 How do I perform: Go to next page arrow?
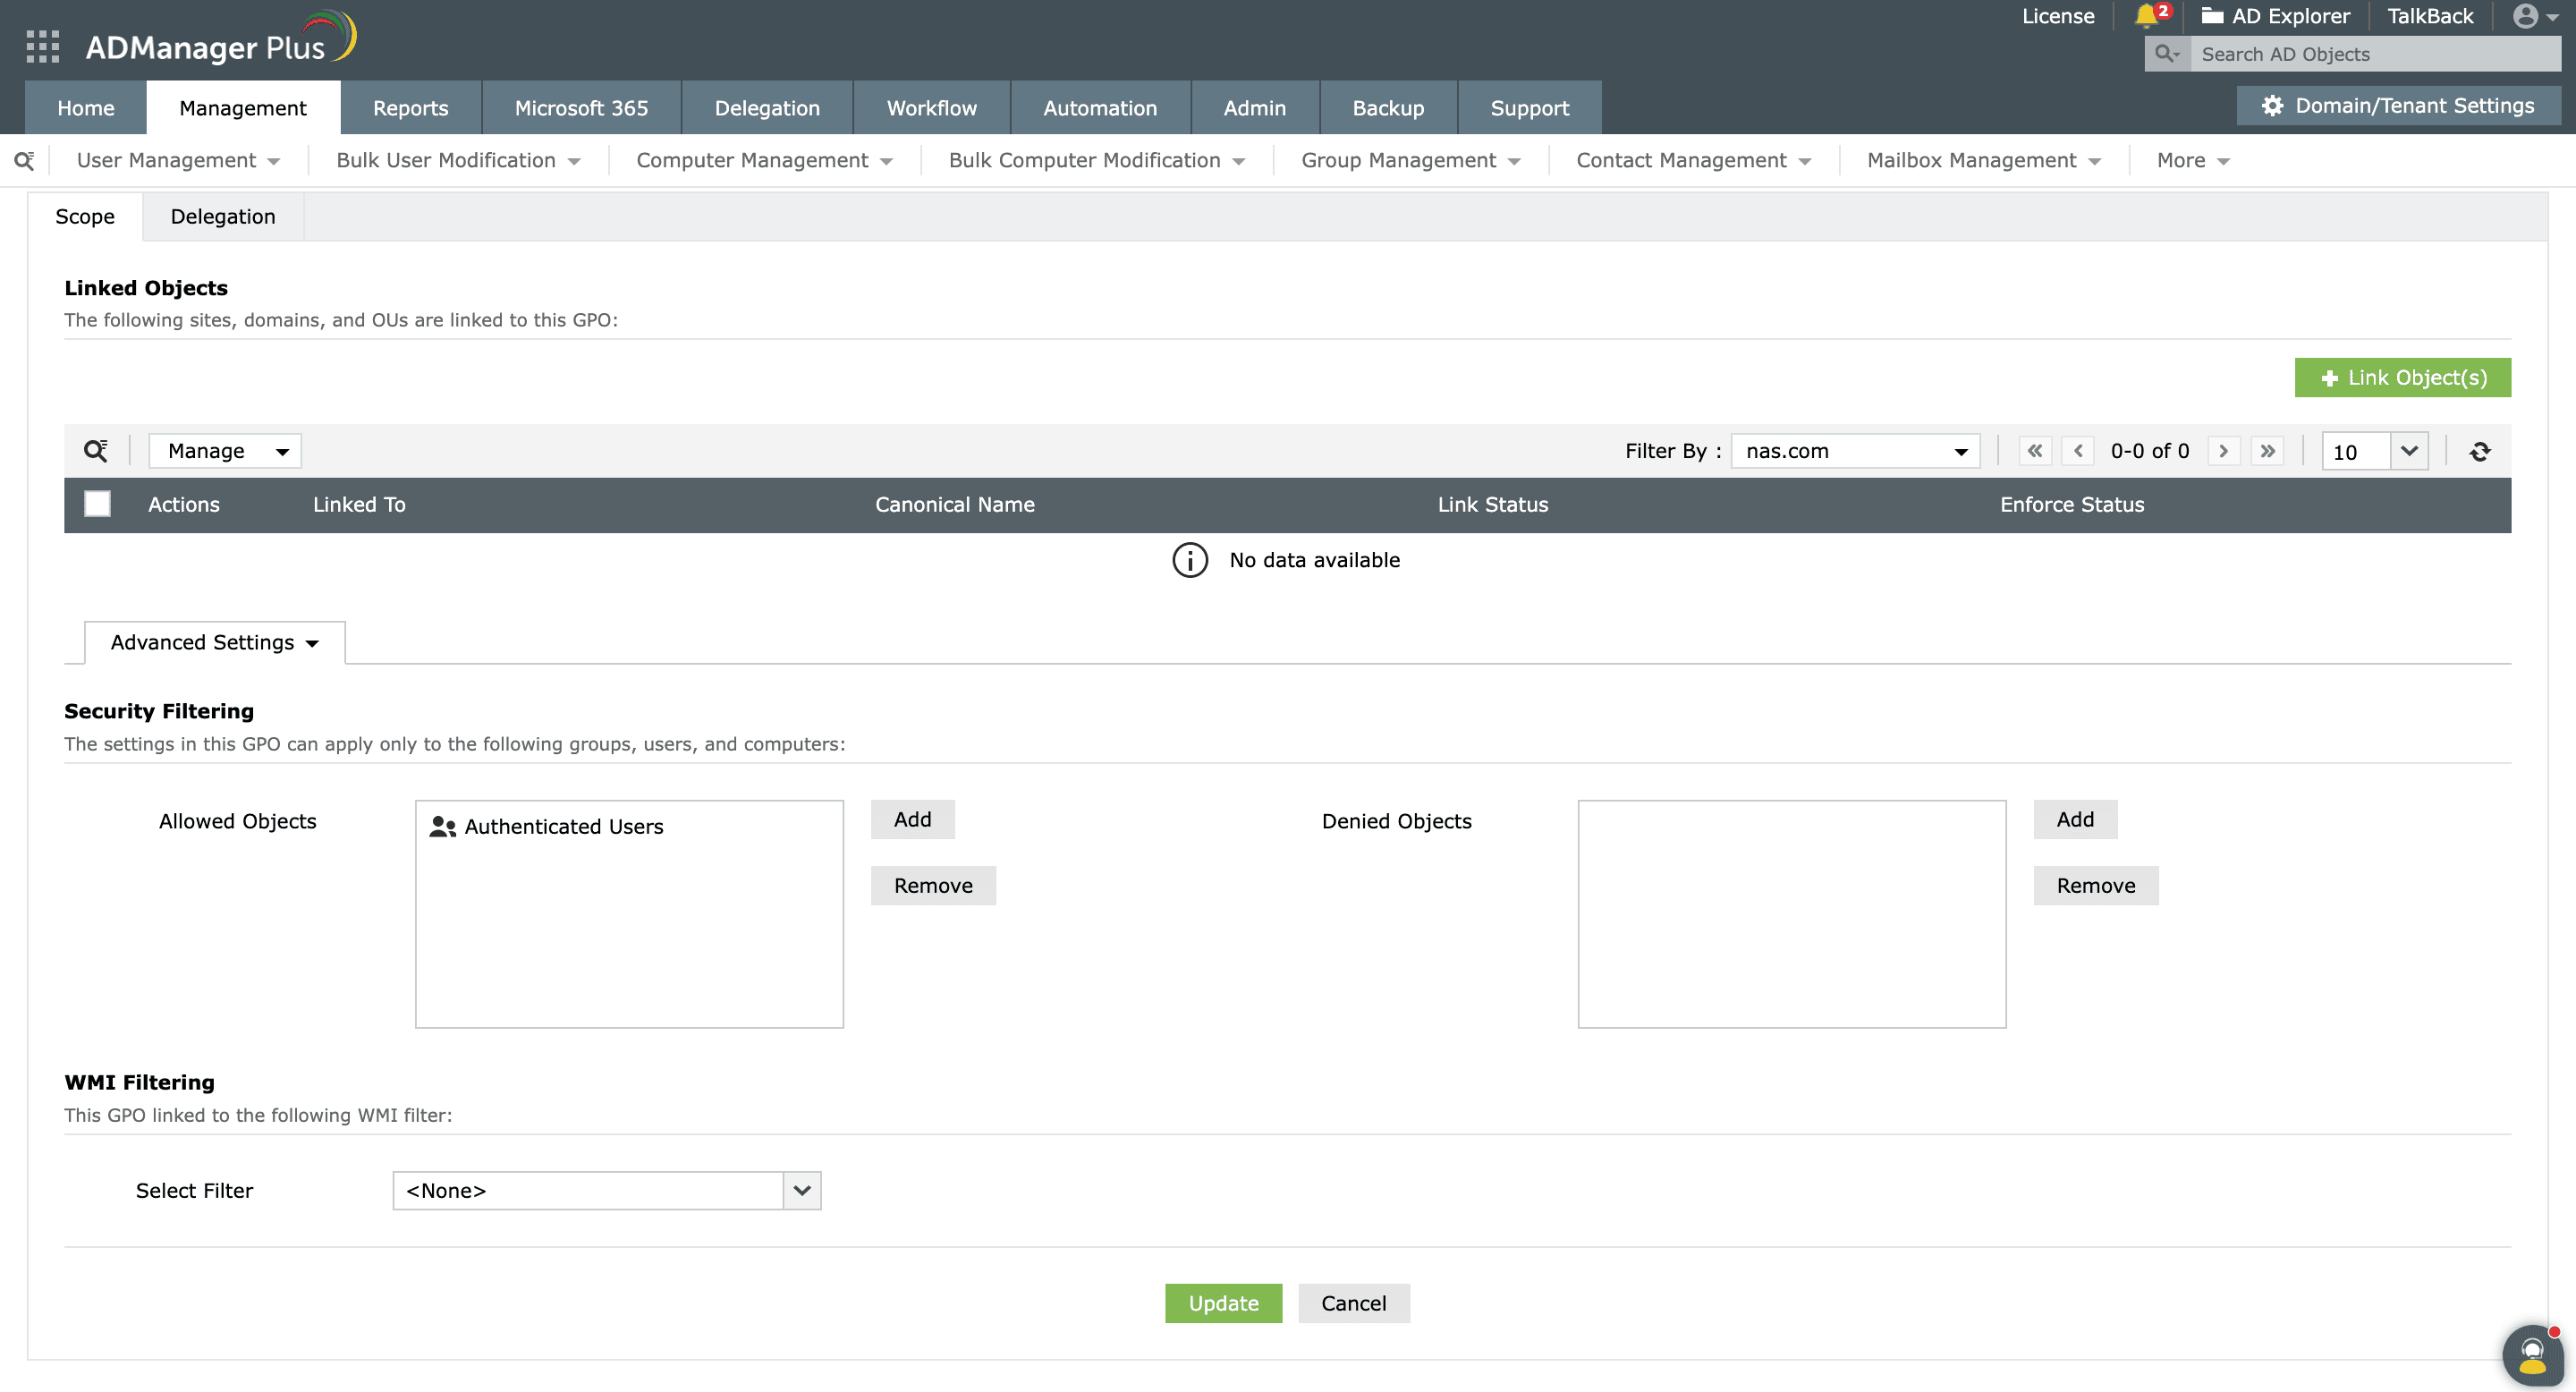(2223, 451)
